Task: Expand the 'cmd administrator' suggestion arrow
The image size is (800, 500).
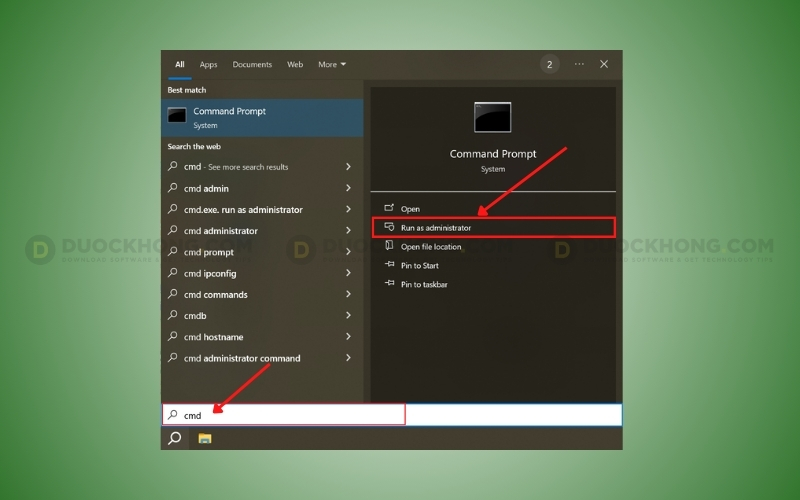Action: tap(348, 231)
